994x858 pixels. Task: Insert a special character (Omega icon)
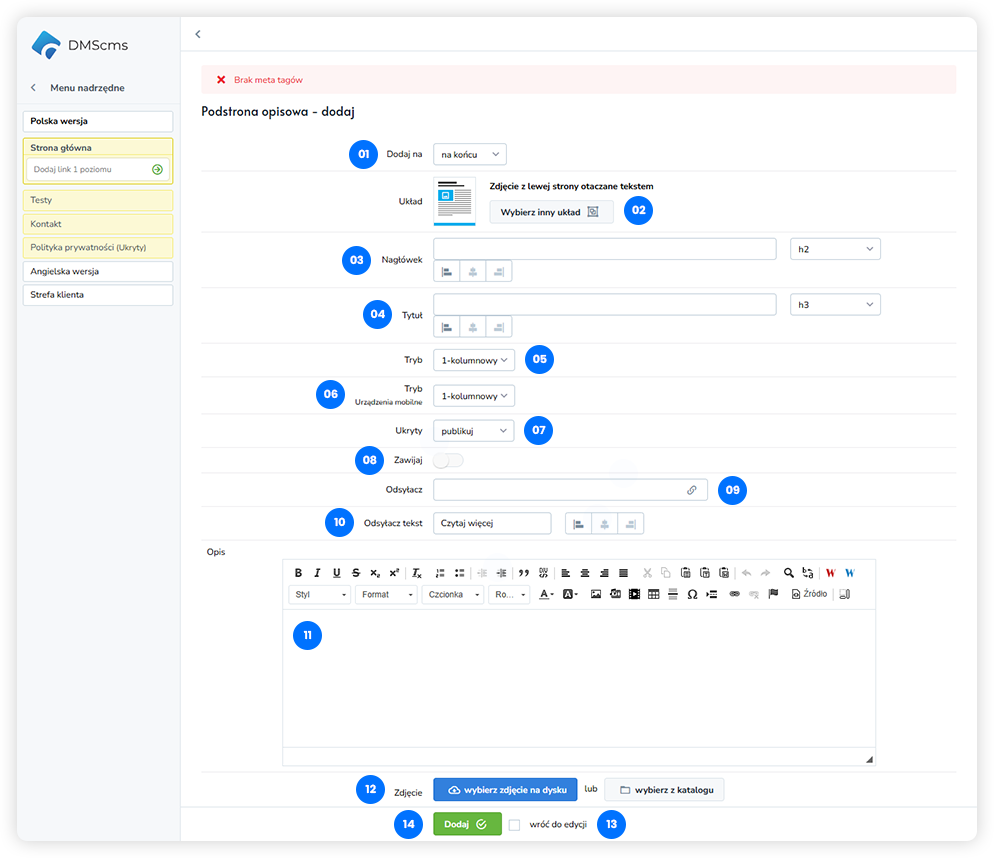click(692, 594)
